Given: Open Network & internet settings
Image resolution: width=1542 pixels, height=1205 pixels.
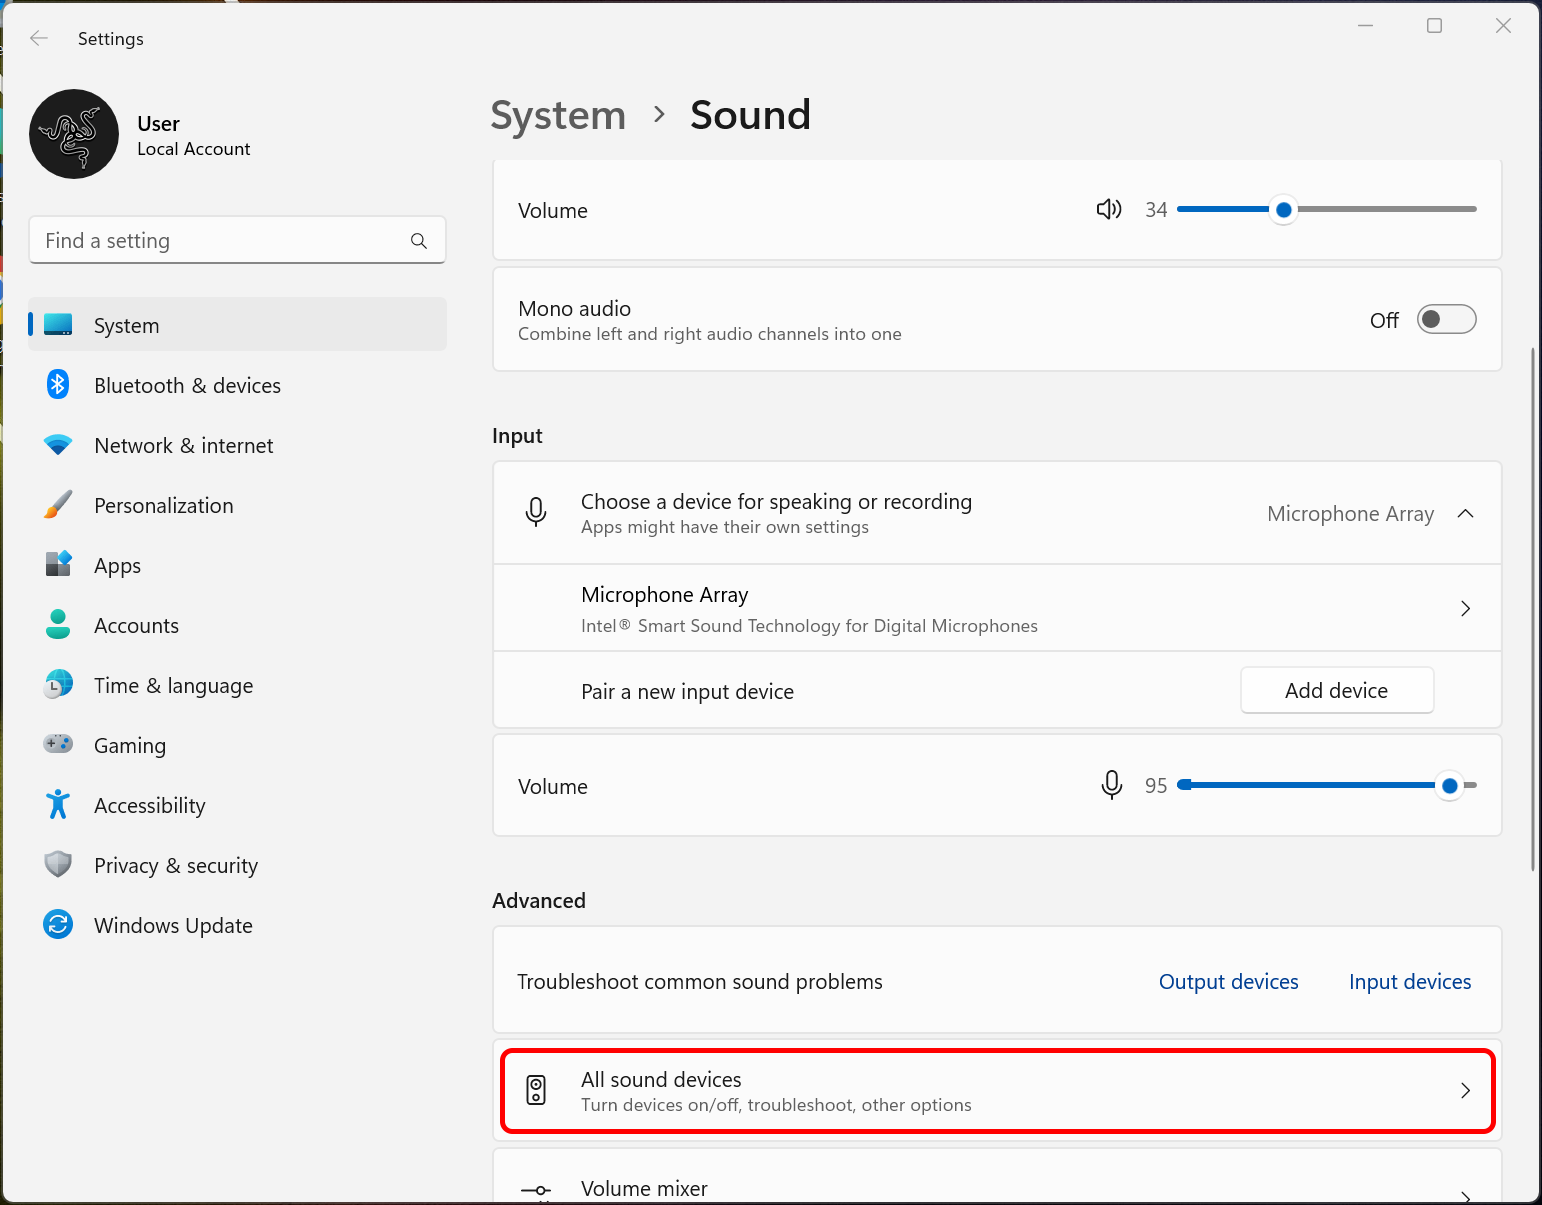Looking at the screenshot, I should pyautogui.click(x=183, y=446).
